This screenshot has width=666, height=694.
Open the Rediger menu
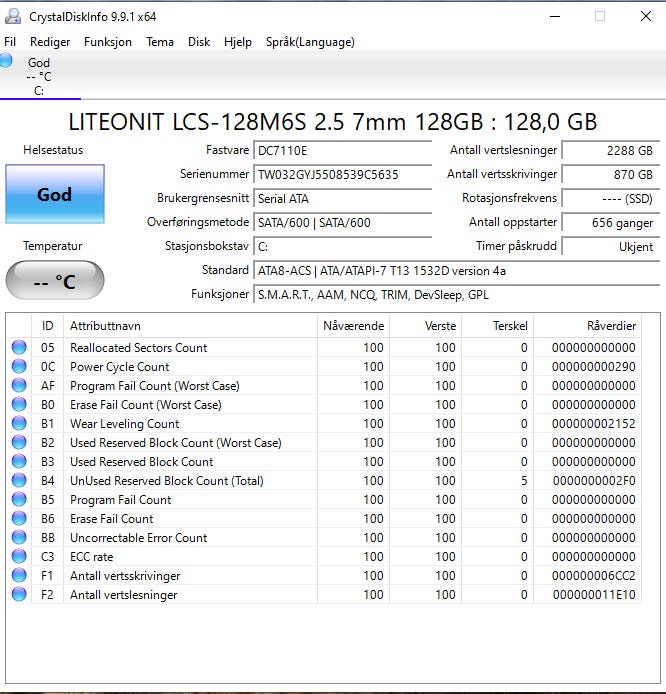[50, 42]
